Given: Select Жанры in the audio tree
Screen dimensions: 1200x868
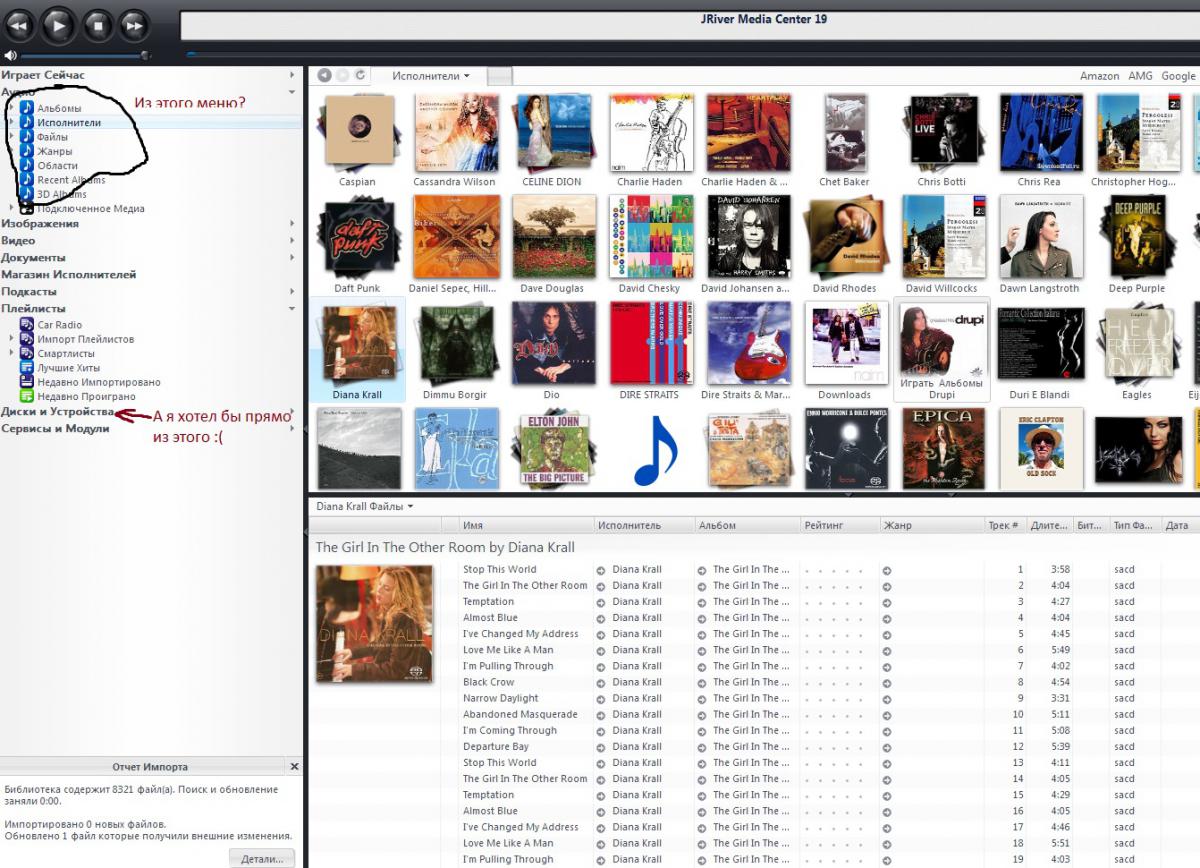Looking at the screenshot, I should click(x=54, y=151).
